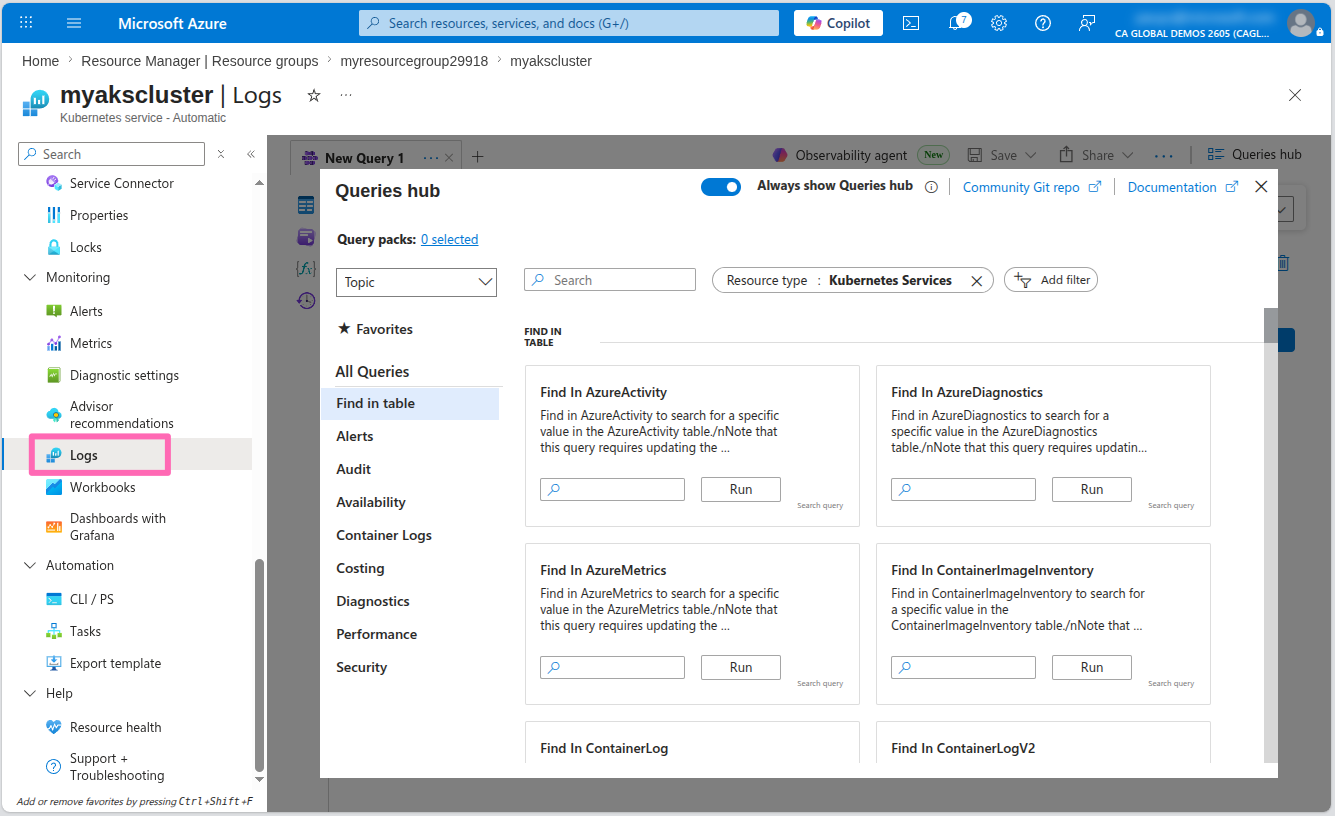Open the portal hamburger menu

[x=74, y=22]
